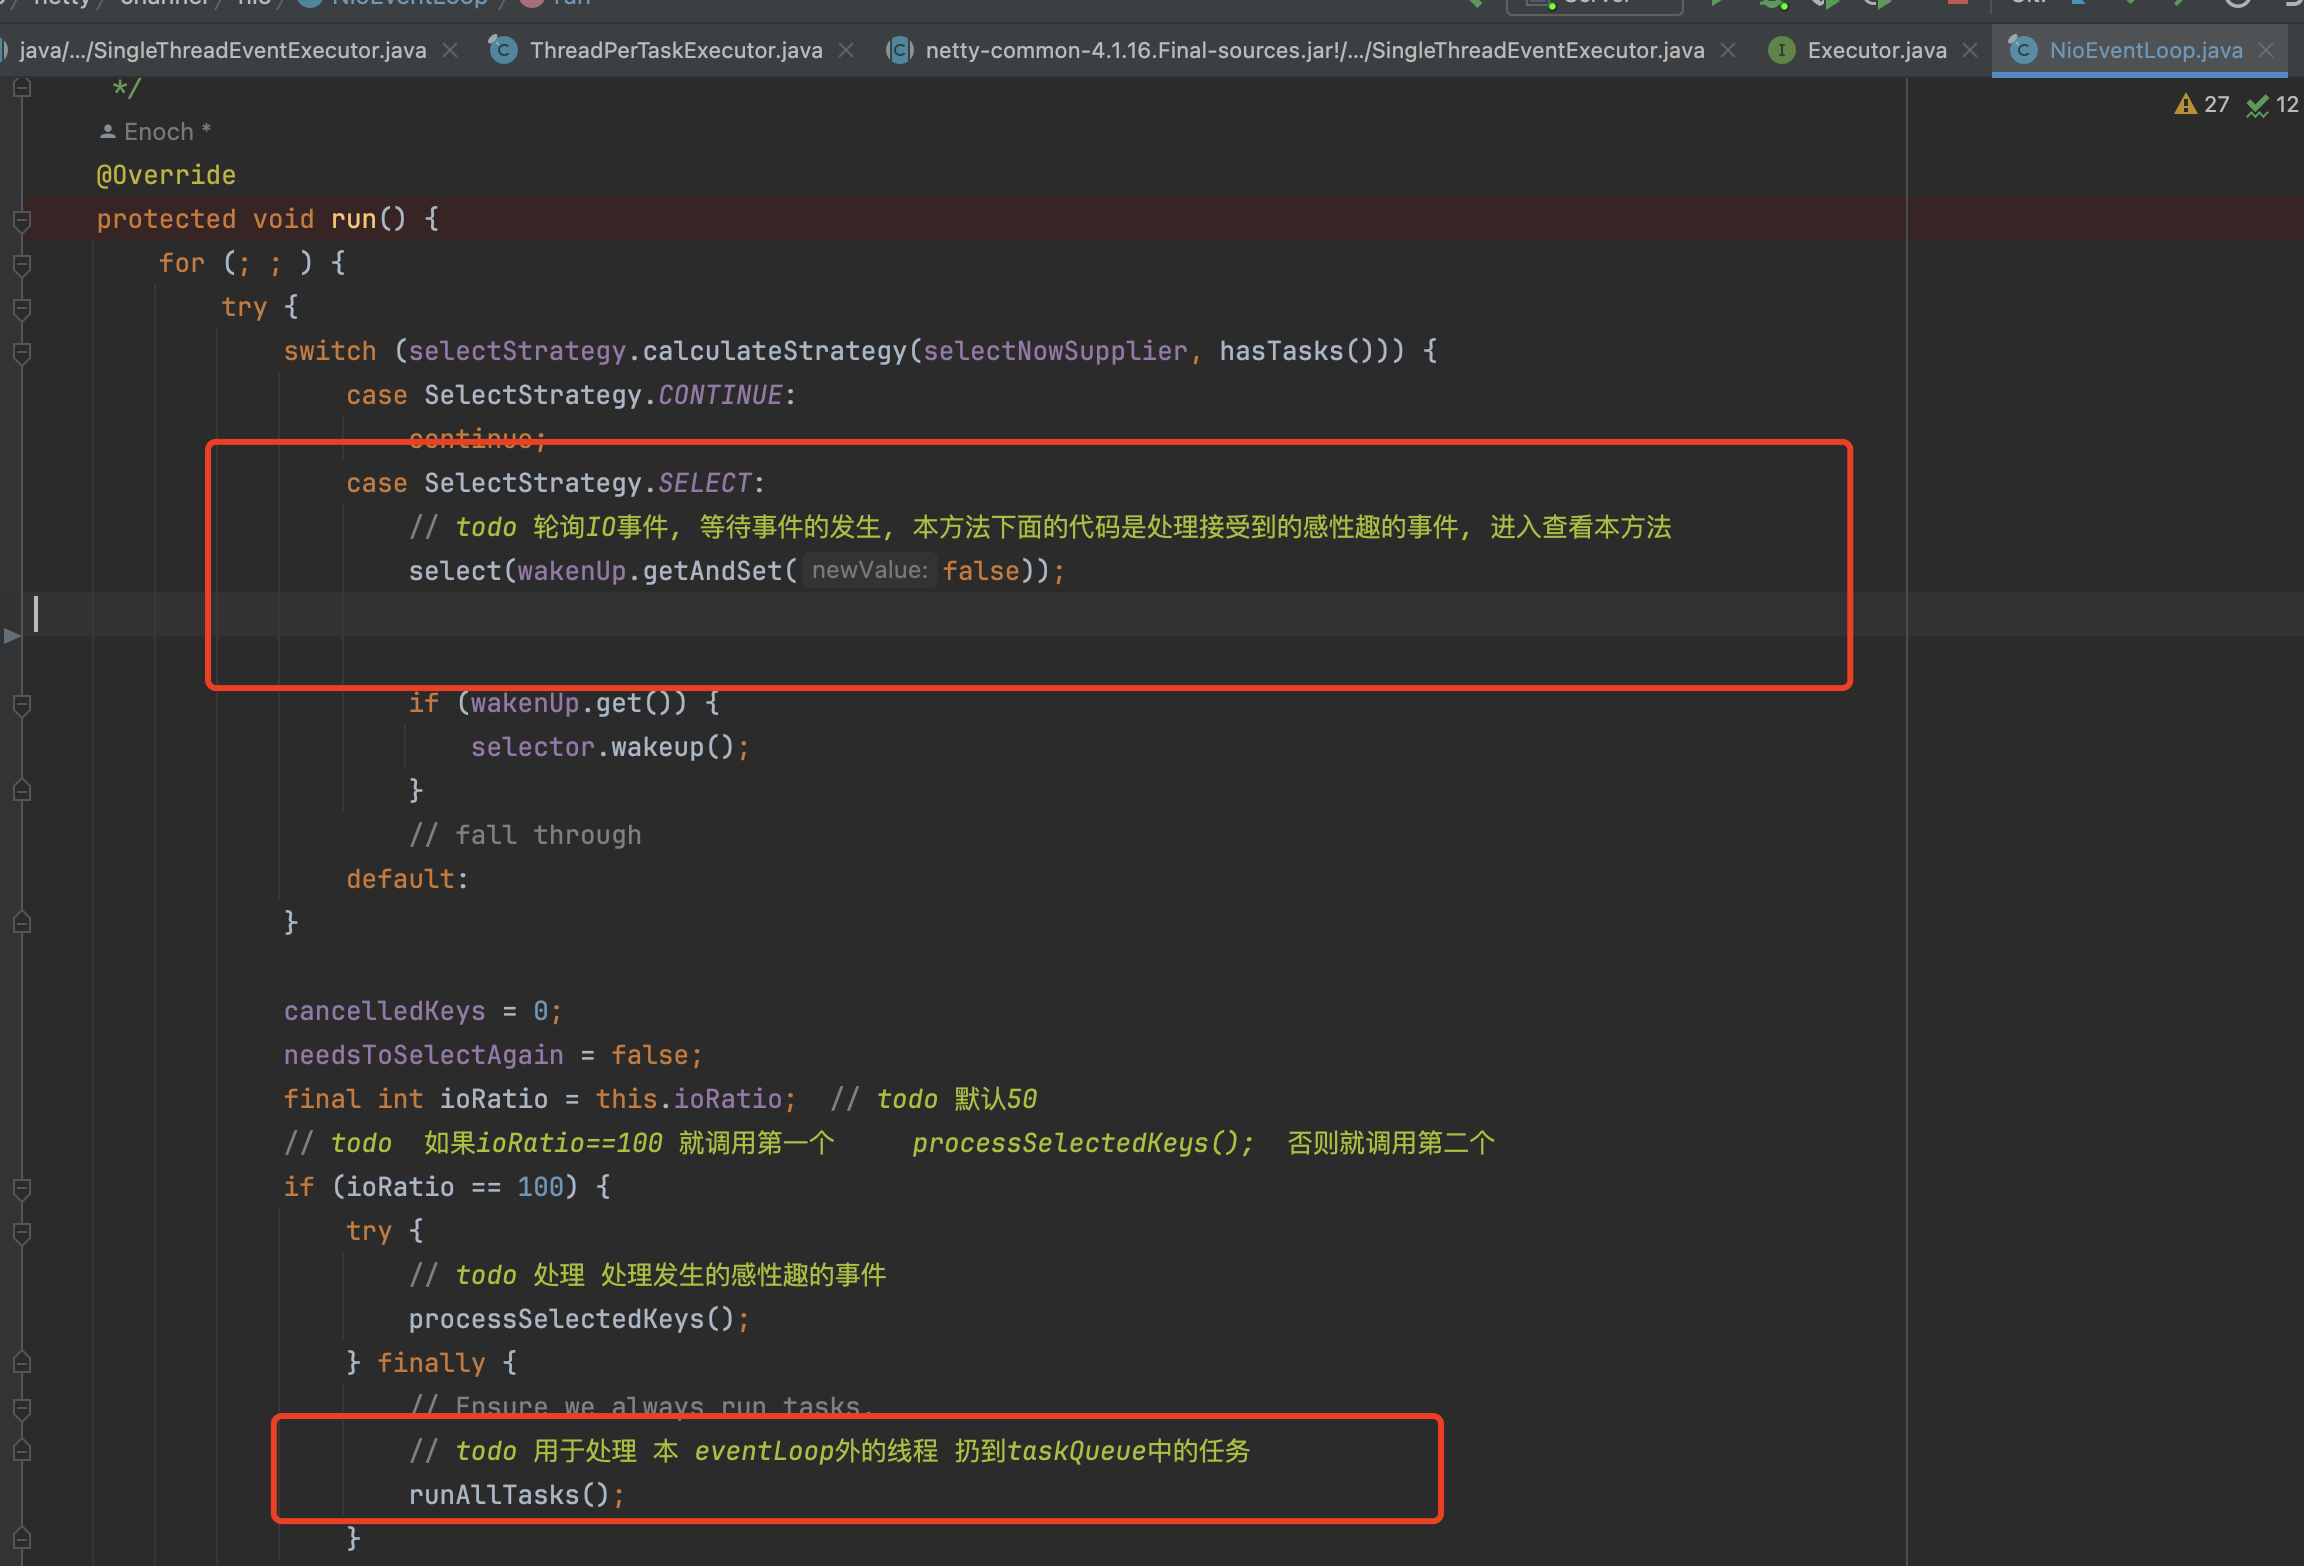2304x1566 pixels.
Task: Switch to the java/.../SingleThreadEventExecutor.java tab
Action: coord(222,50)
